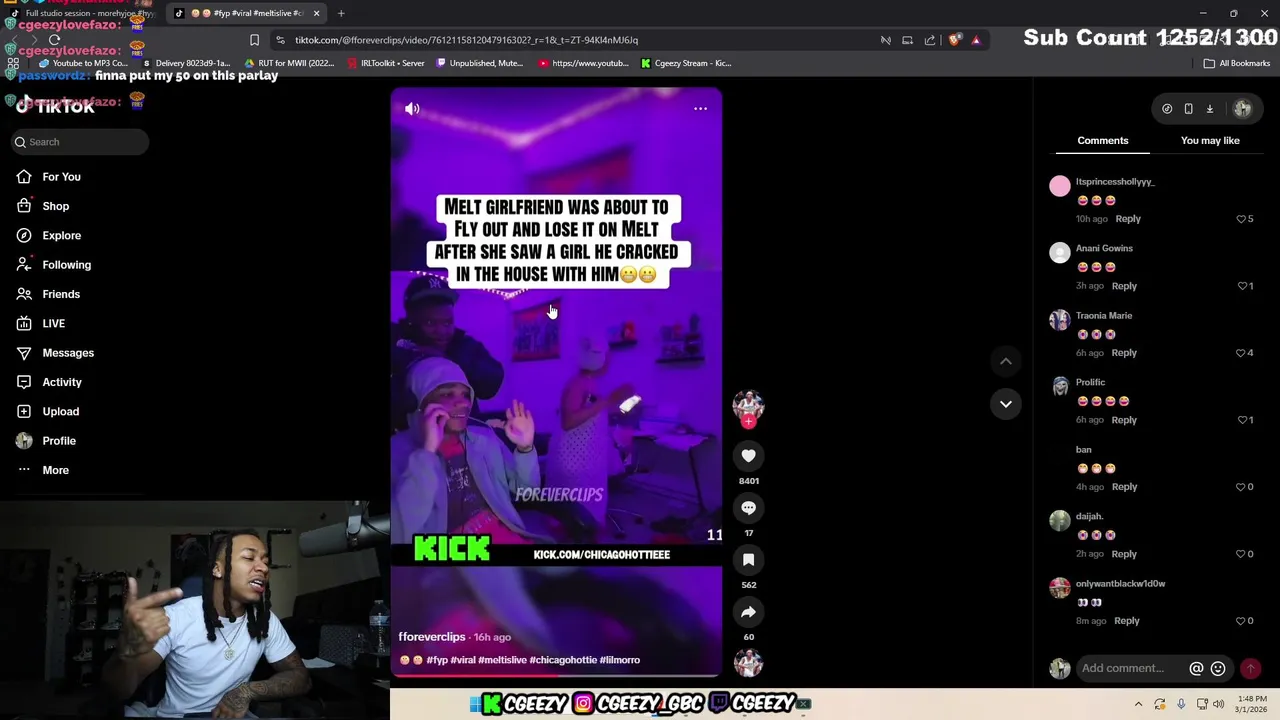Open Explore in the sidebar
The width and height of the screenshot is (1280, 720).
(62, 236)
